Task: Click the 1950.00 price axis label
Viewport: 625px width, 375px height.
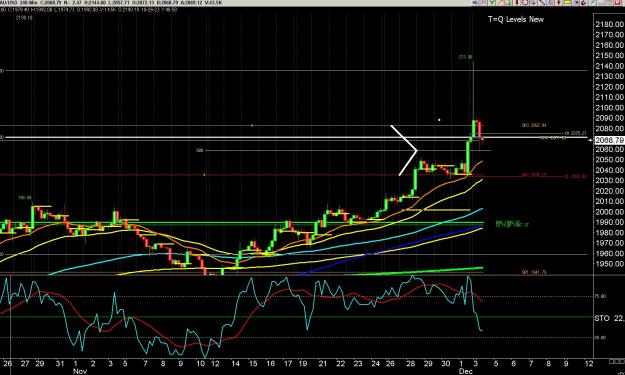Action: click(609, 264)
